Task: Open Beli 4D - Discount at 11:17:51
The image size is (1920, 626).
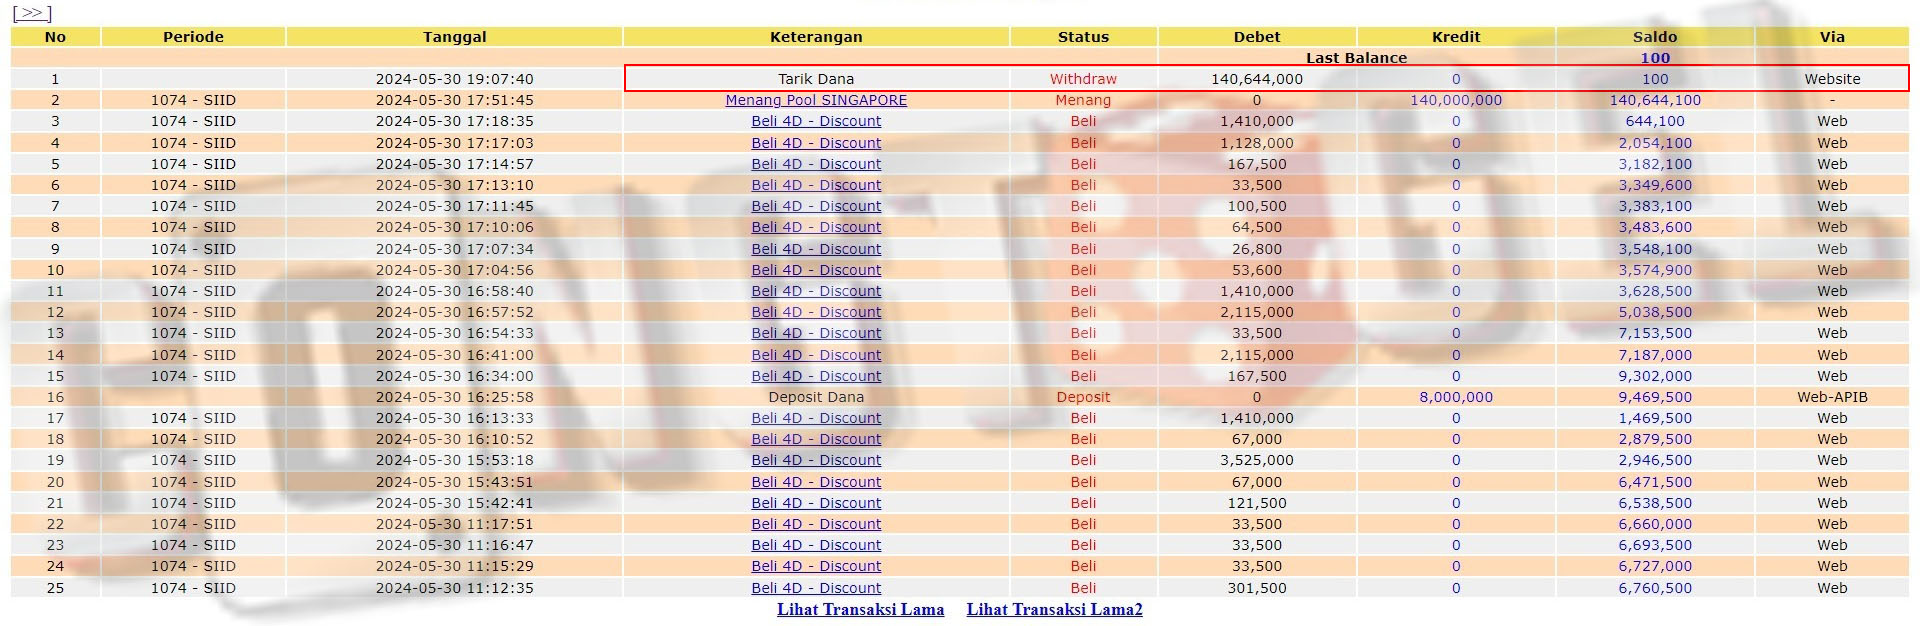Action: click(x=816, y=524)
